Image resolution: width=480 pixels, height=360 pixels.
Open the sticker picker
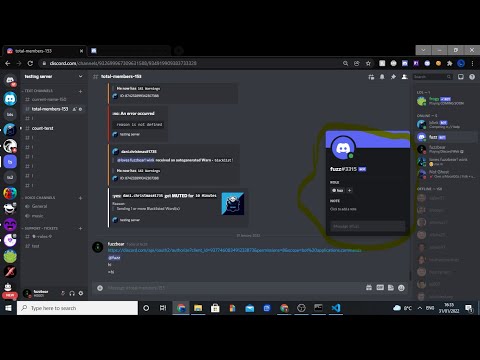391,288
